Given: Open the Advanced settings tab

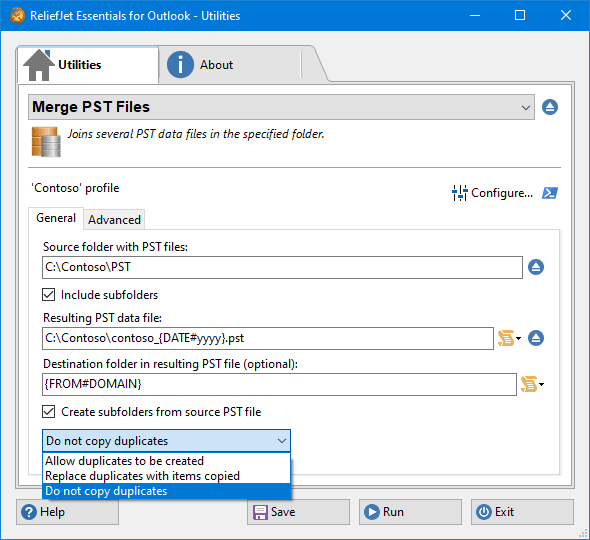Looking at the screenshot, I should 114,220.
